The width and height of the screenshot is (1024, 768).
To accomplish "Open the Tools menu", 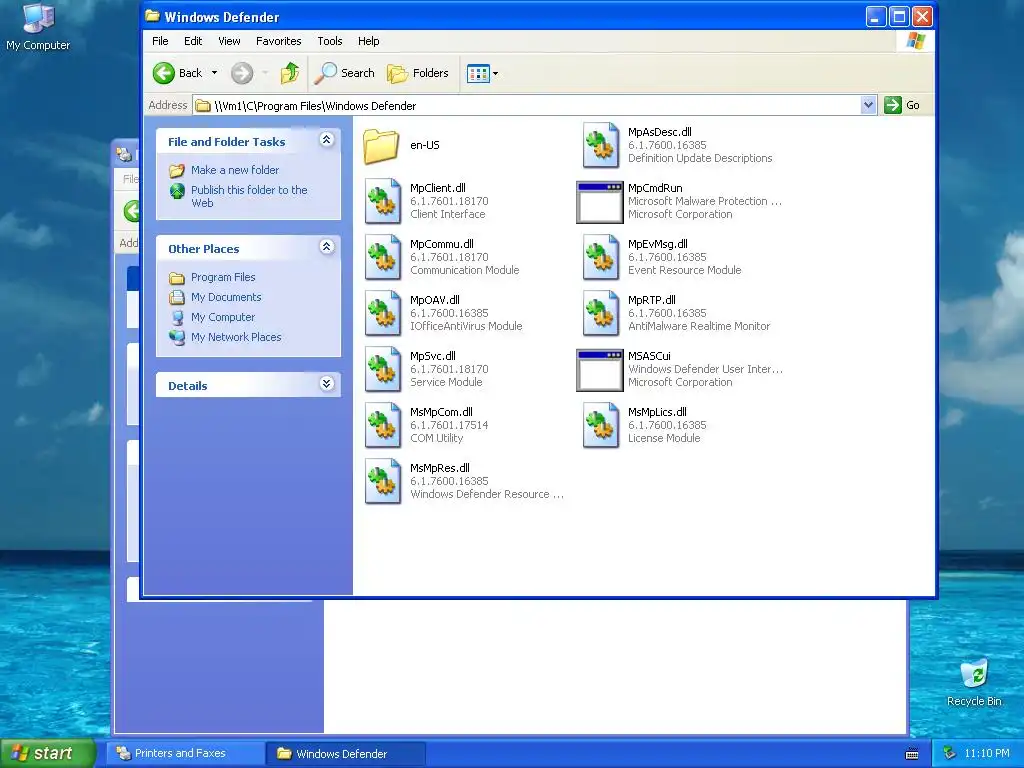I will [x=330, y=41].
